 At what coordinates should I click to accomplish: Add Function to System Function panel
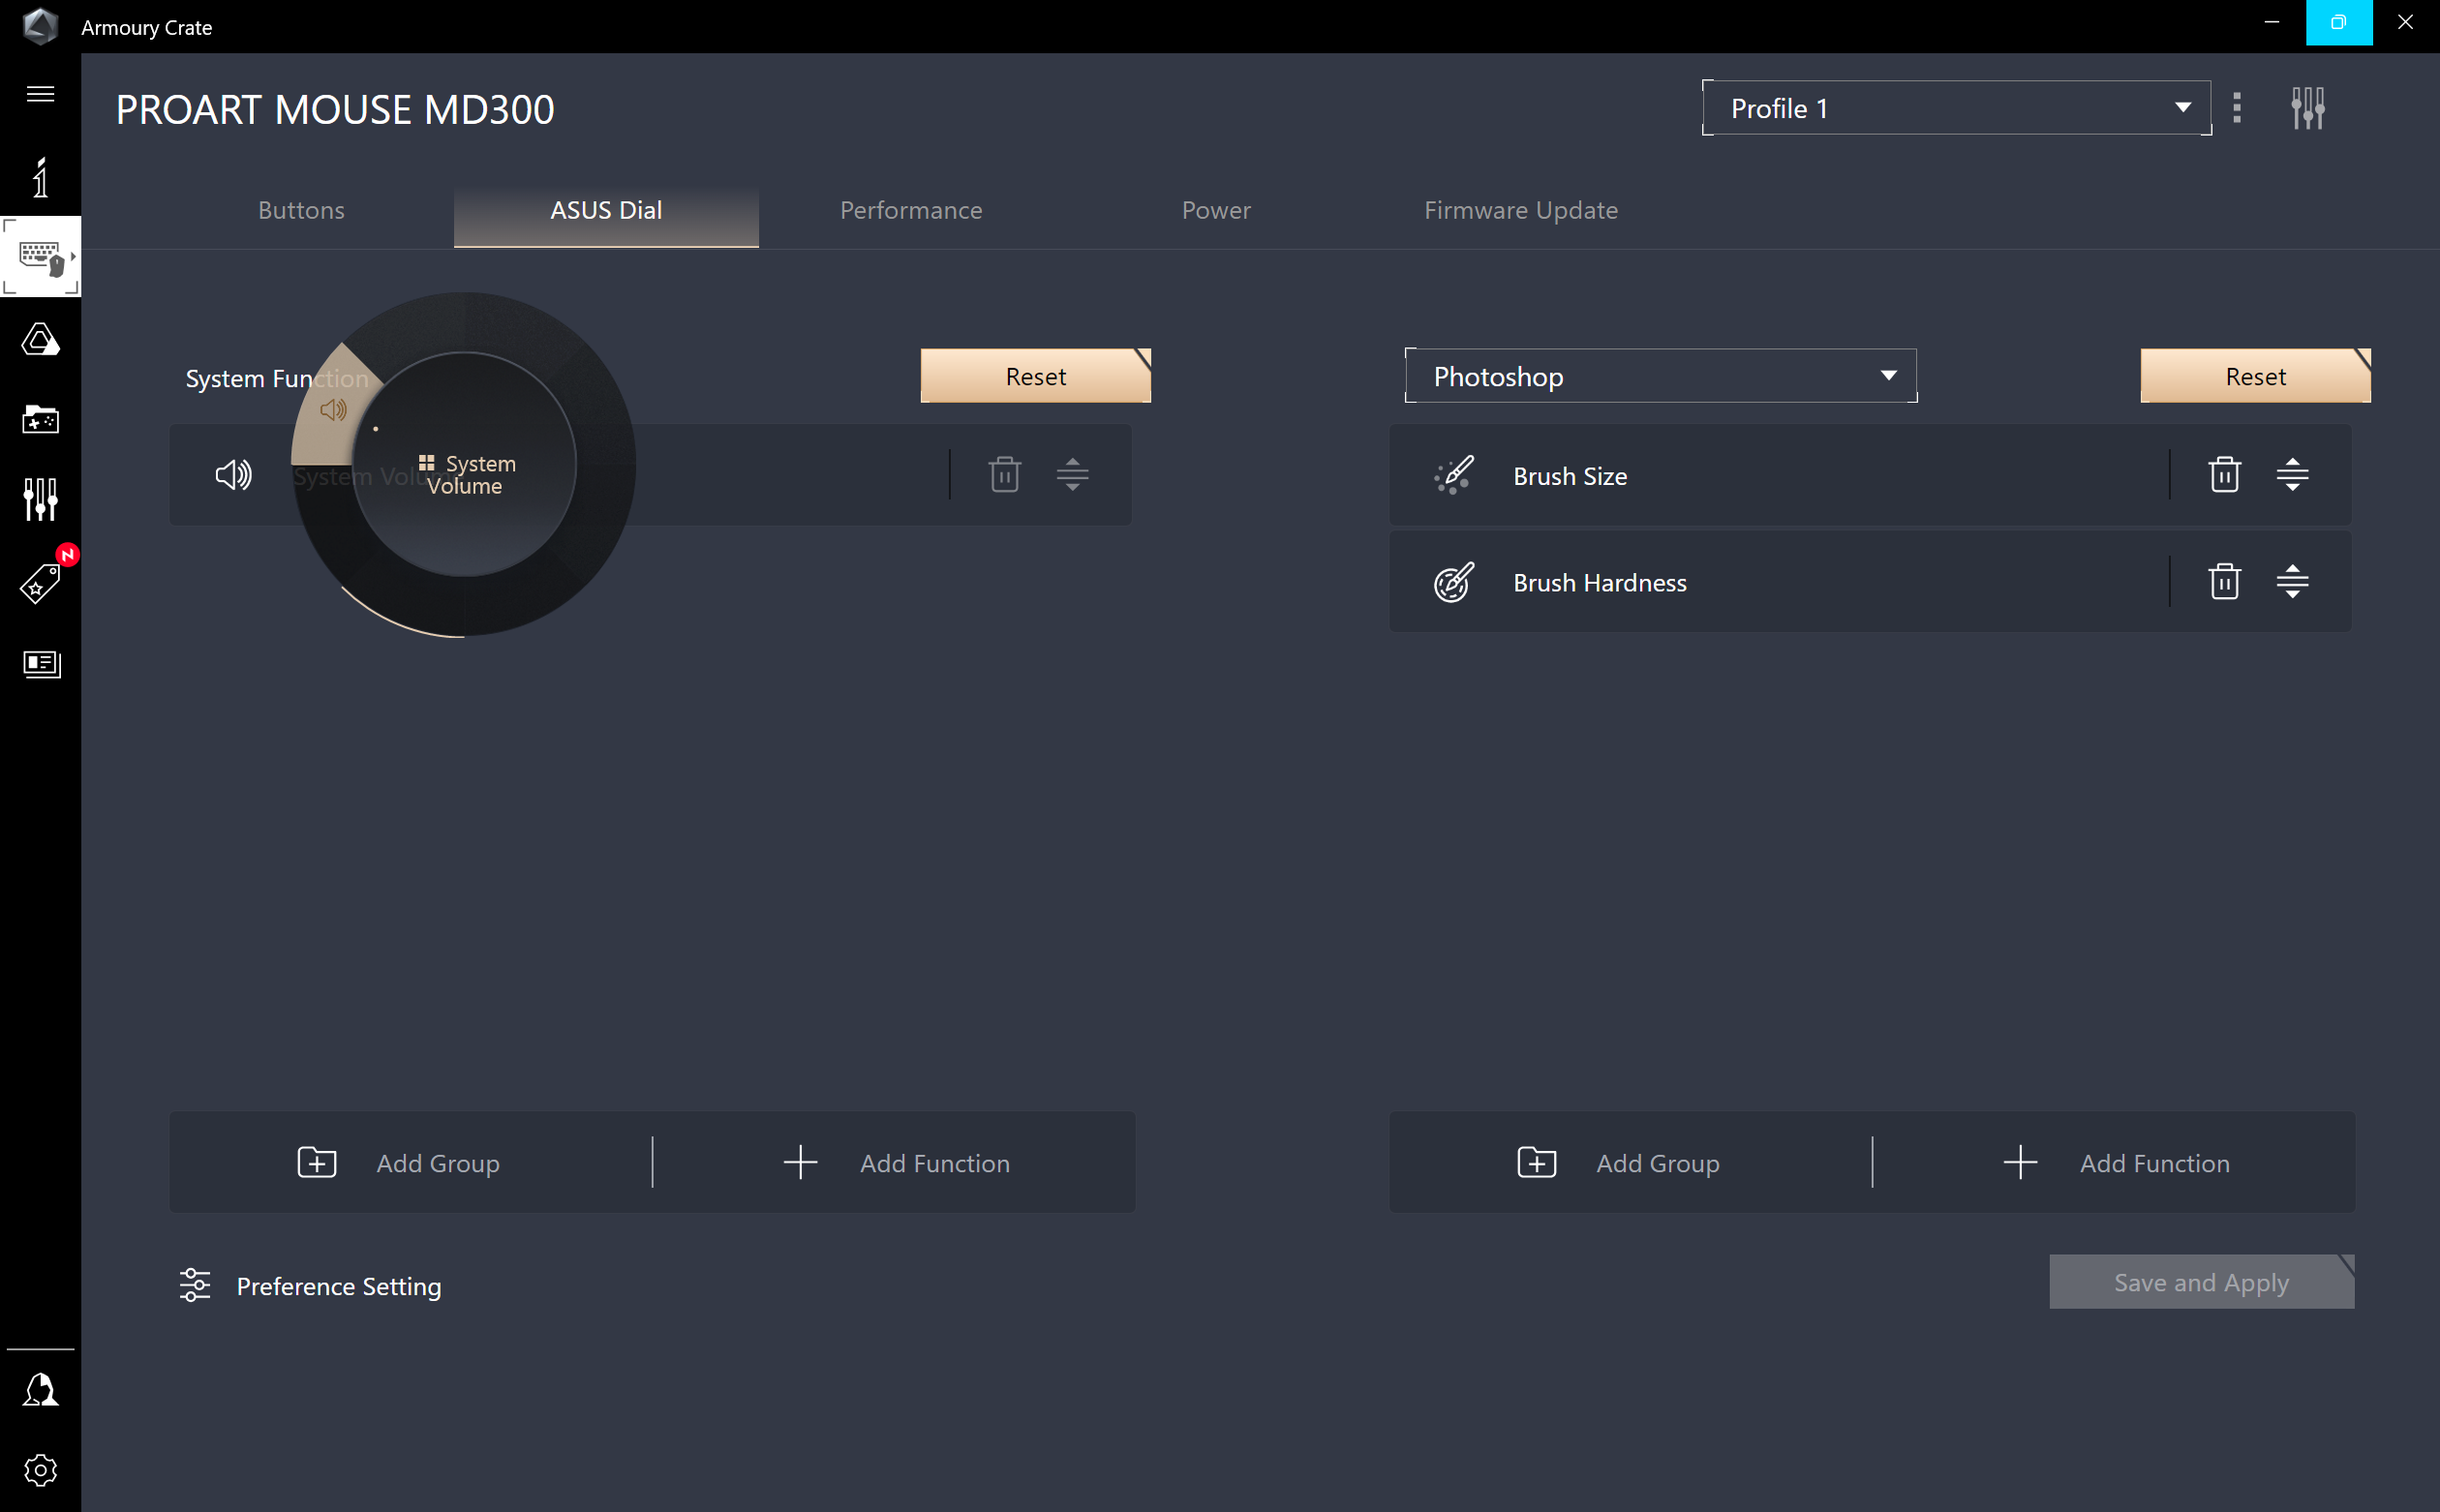pyautogui.click(x=896, y=1163)
